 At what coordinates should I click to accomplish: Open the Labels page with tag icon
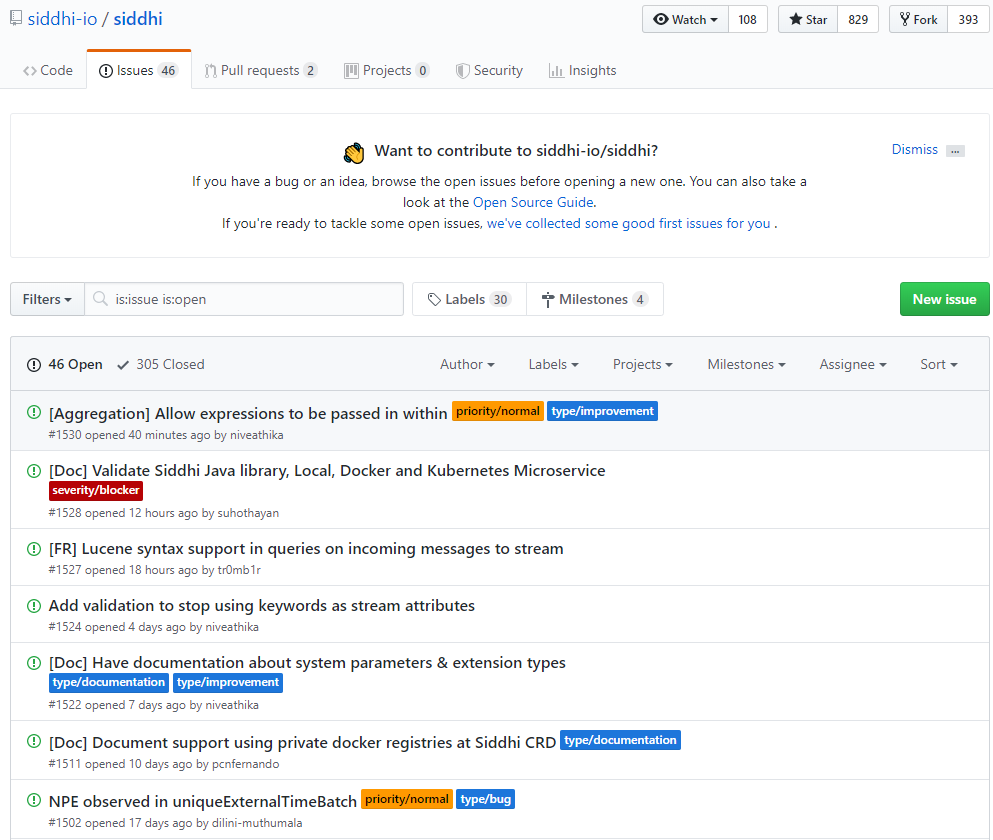469,299
